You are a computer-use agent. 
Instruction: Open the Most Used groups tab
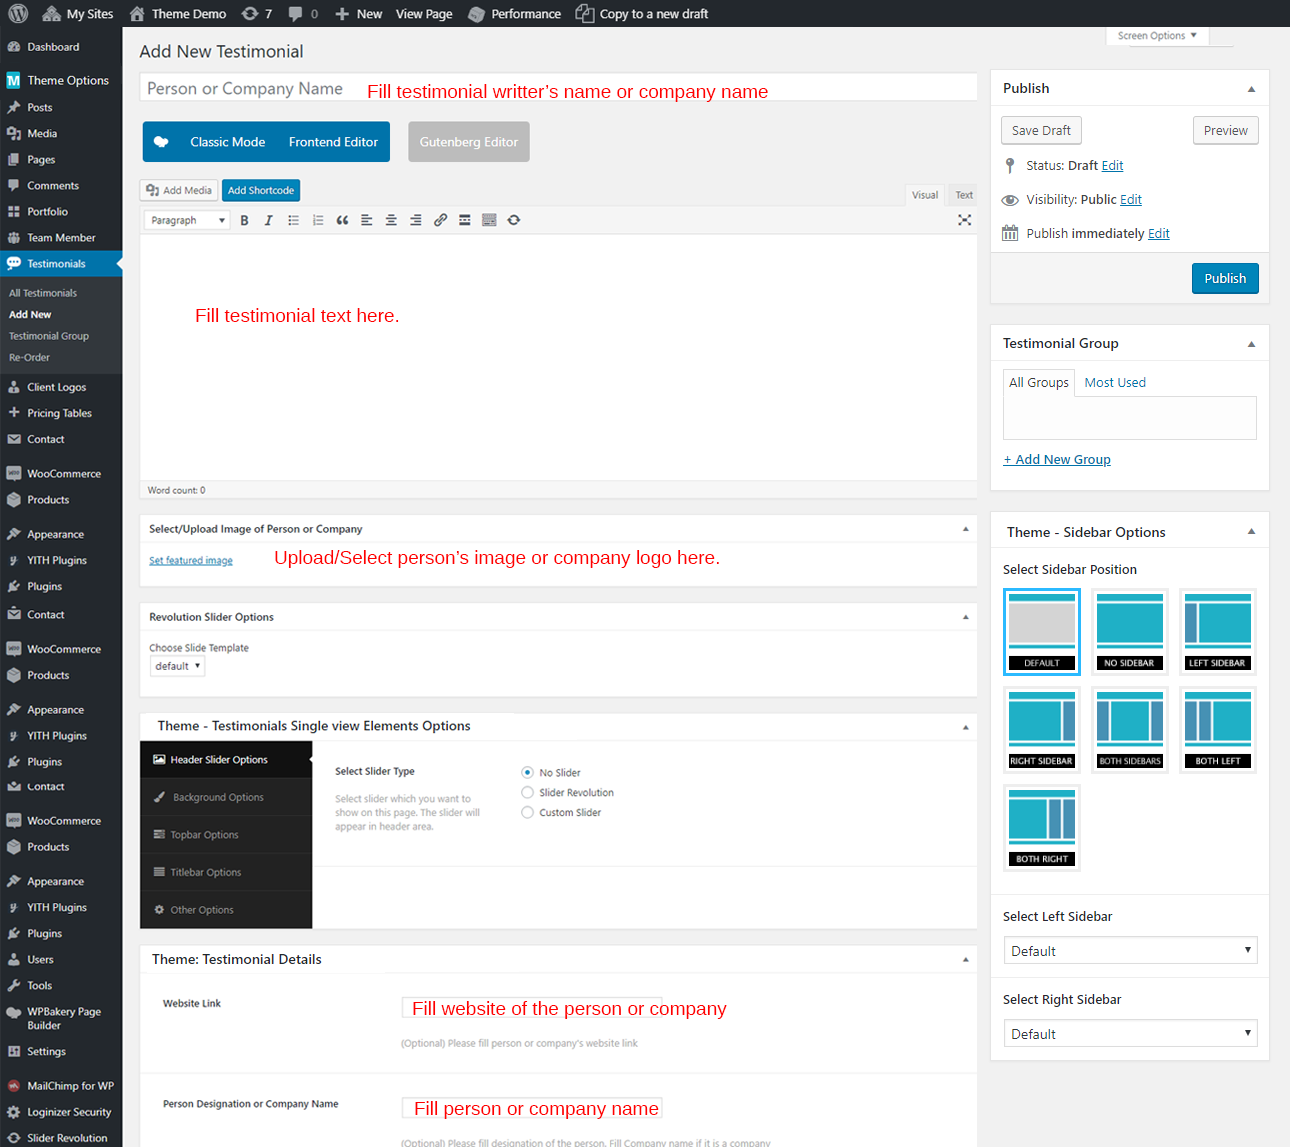[x=1114, y=382]
